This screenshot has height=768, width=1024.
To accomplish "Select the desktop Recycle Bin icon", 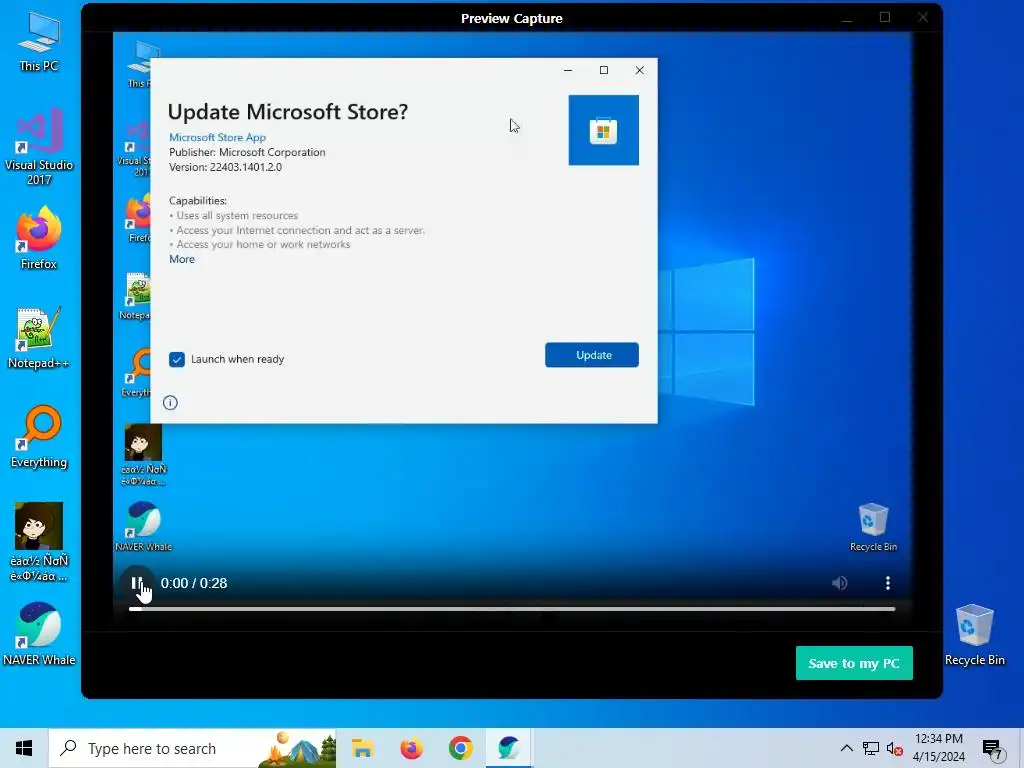I will pyautogui.click(x=974, y=635).
